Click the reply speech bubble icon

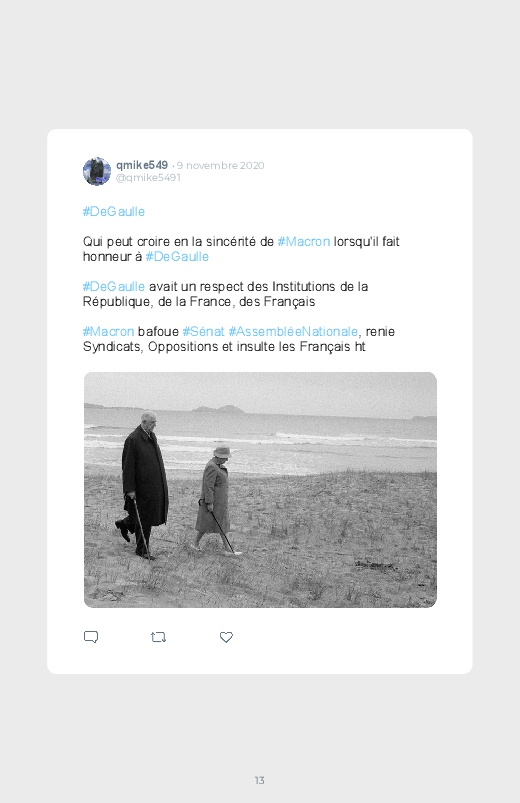(91, 637)
